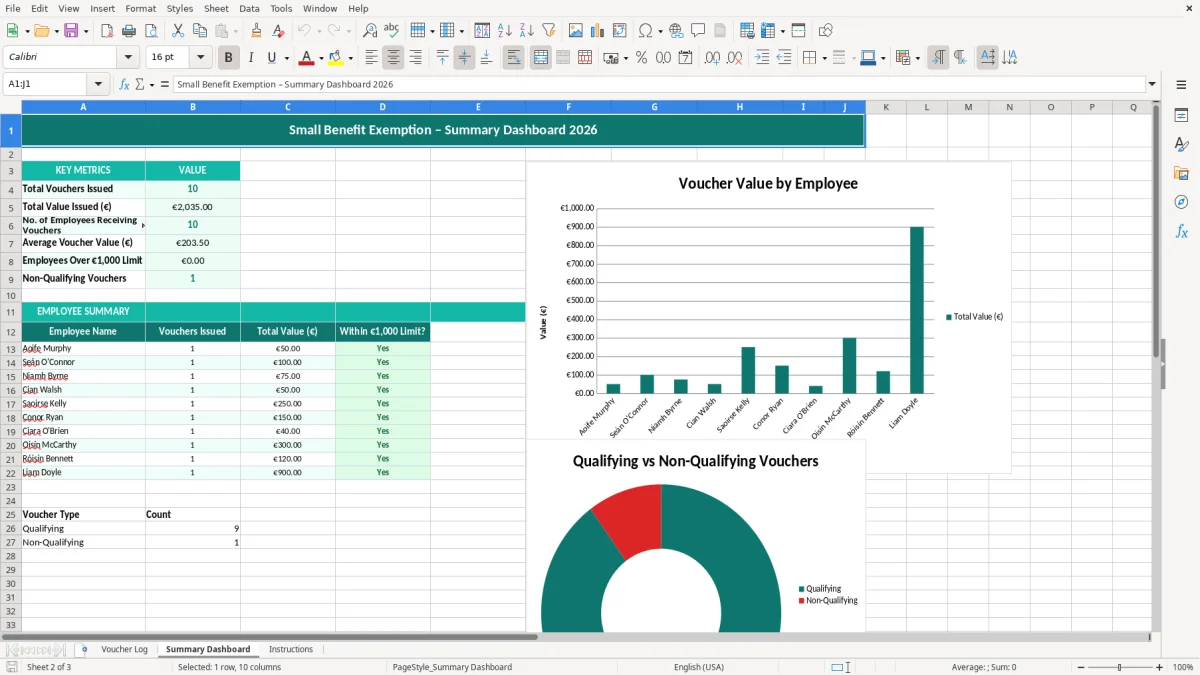Open the Font Name dropdown

(x=127, y=58)
